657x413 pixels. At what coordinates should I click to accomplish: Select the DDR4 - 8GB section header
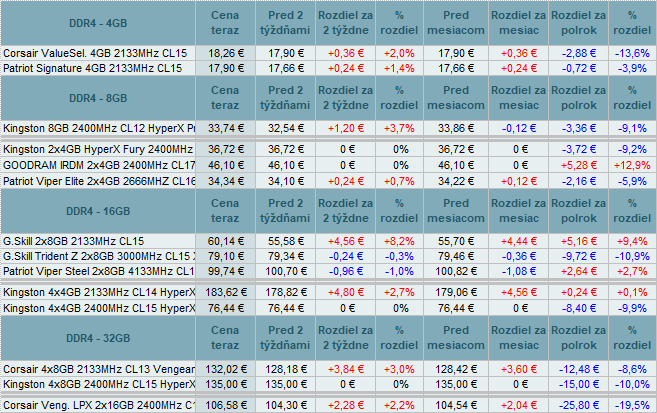98,98
